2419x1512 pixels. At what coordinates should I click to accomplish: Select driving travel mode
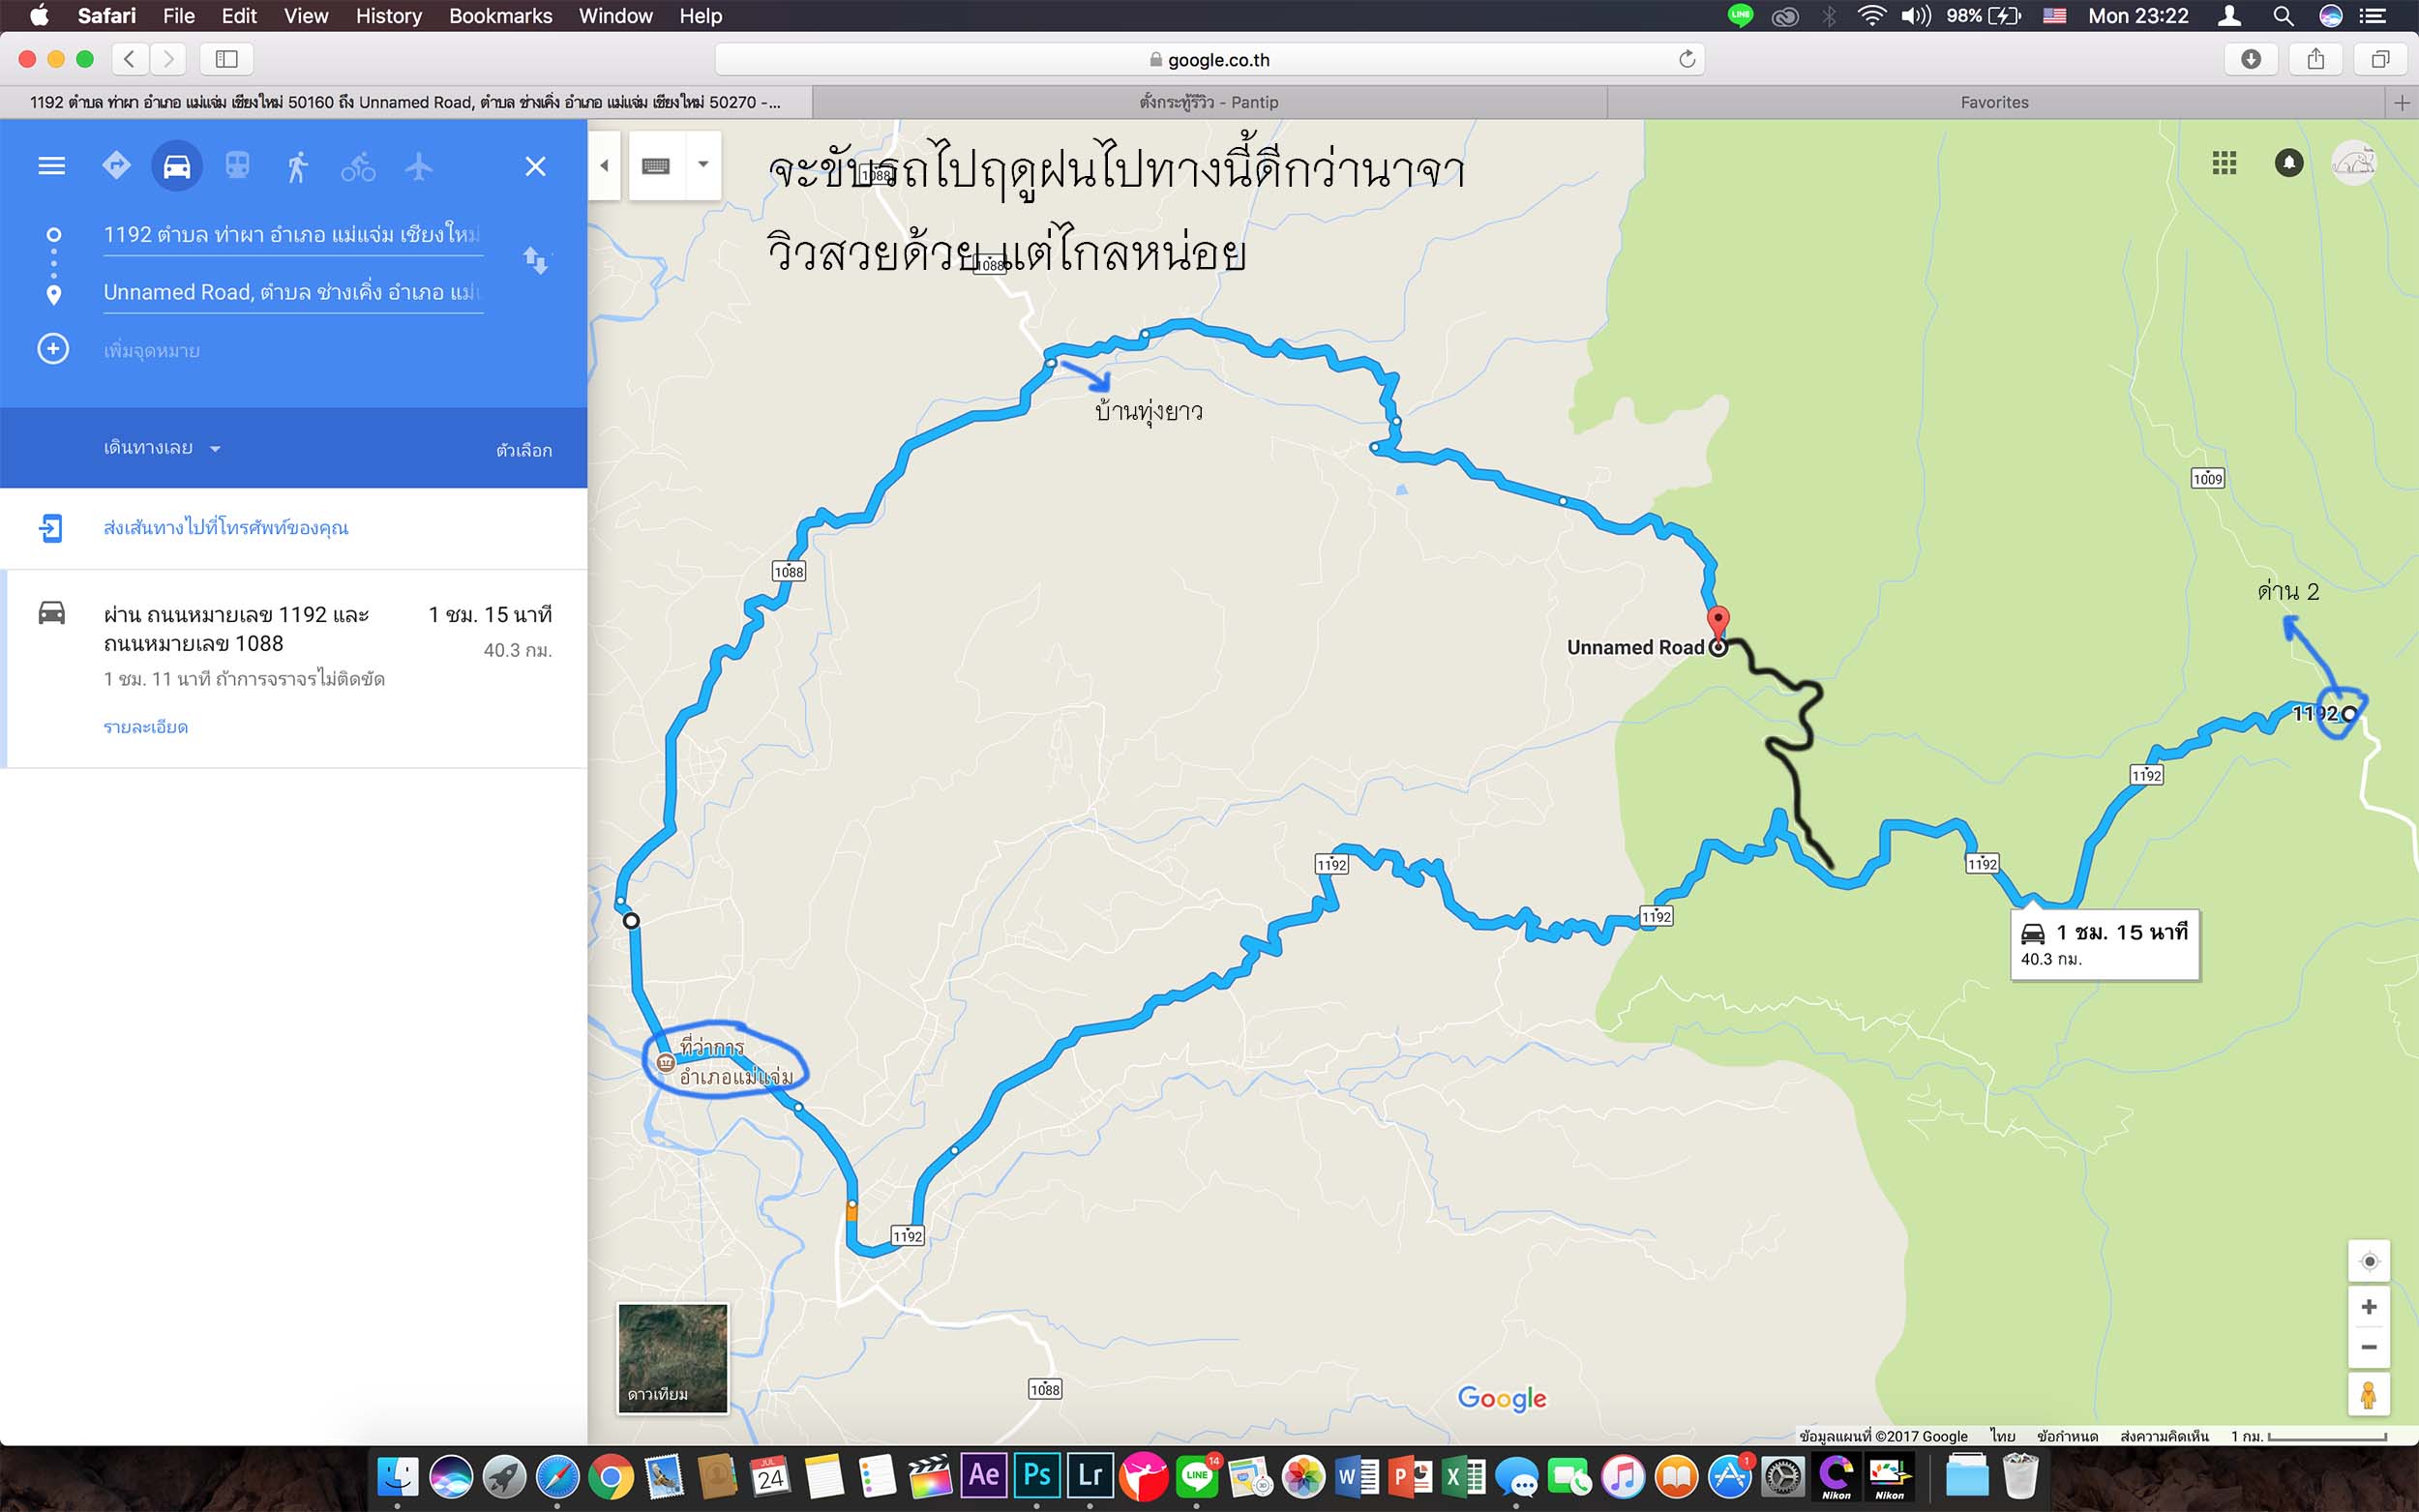(x=177, y=166)
